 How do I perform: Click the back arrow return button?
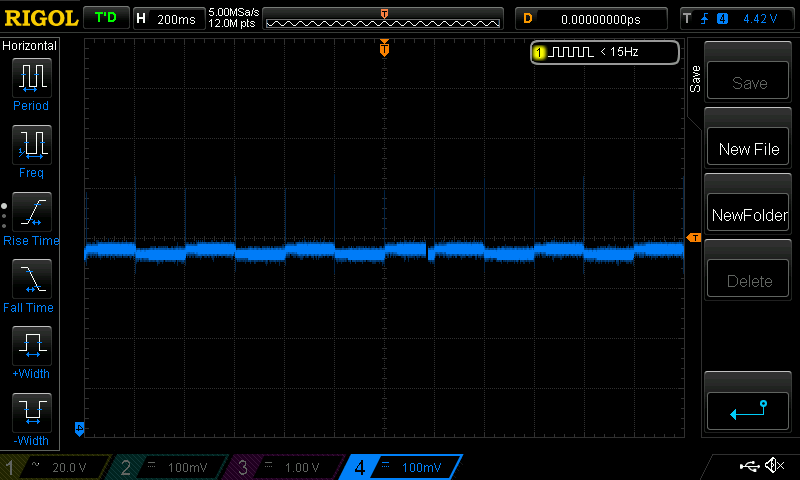[x=749, y=408]
